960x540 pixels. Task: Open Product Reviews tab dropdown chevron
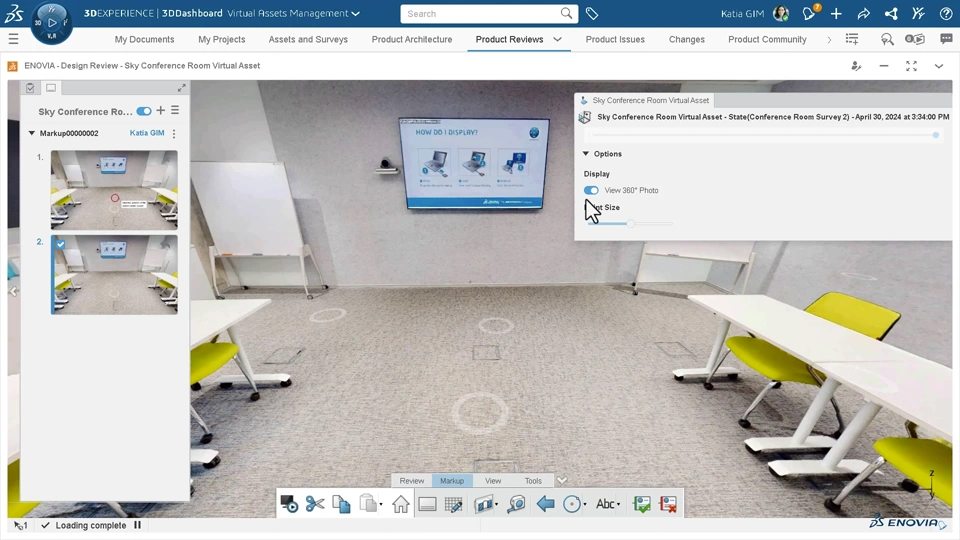coord(557,39)
